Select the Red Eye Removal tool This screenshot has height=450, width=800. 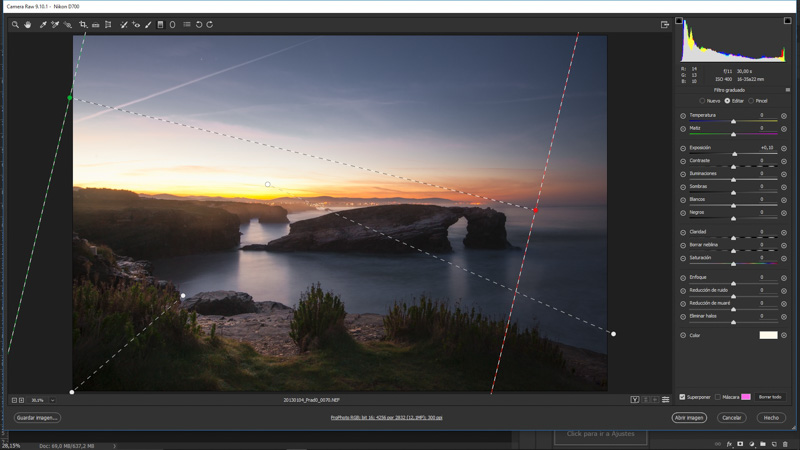(x=136, y=24)
